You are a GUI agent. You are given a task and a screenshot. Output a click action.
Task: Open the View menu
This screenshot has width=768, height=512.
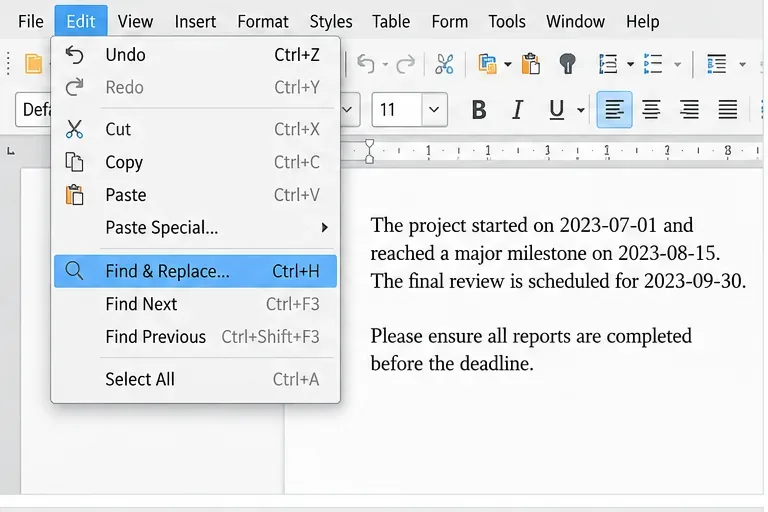135,22
